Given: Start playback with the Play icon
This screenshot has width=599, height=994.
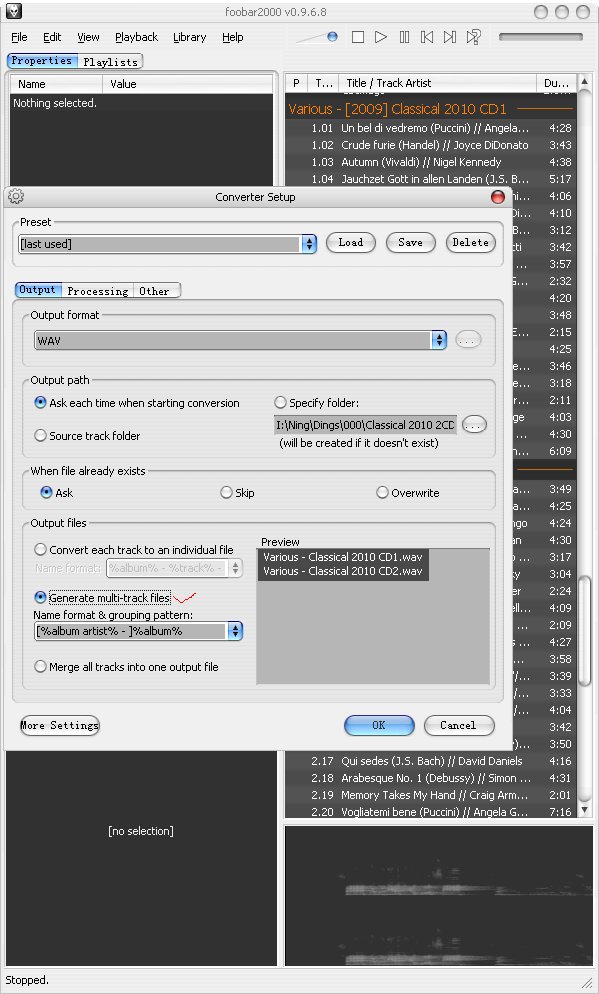Looking at the screenshot, I should [x=380, y=37].
